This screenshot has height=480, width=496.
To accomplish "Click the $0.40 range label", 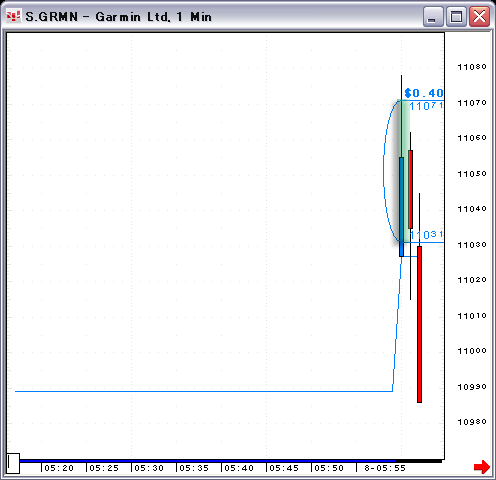I will [x=424, y=93].
